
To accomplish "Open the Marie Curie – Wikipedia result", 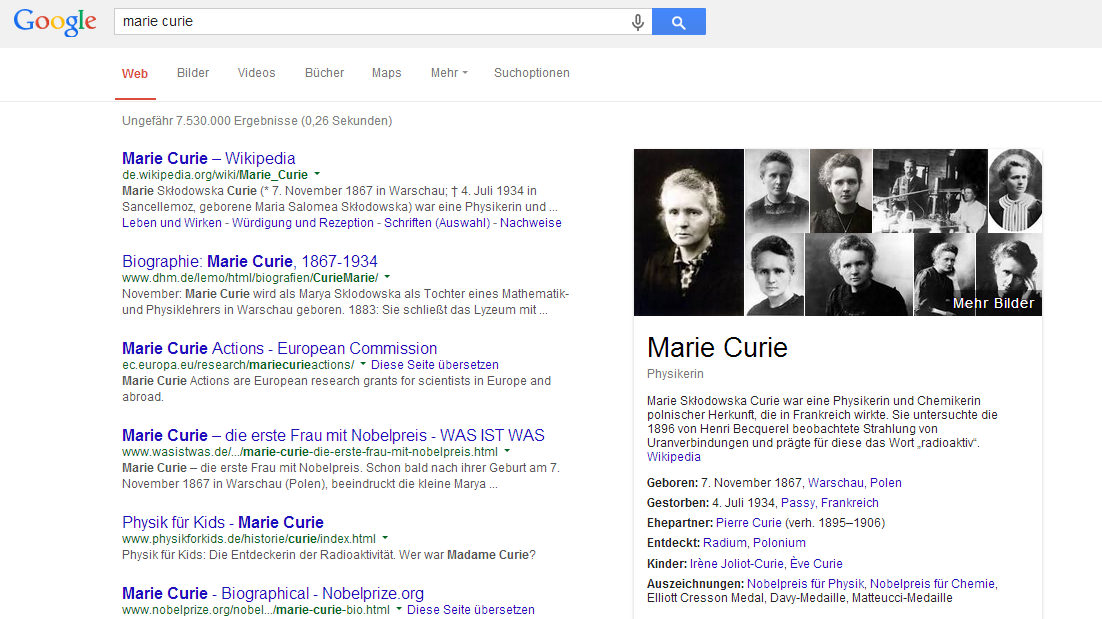I will (209, 158).
